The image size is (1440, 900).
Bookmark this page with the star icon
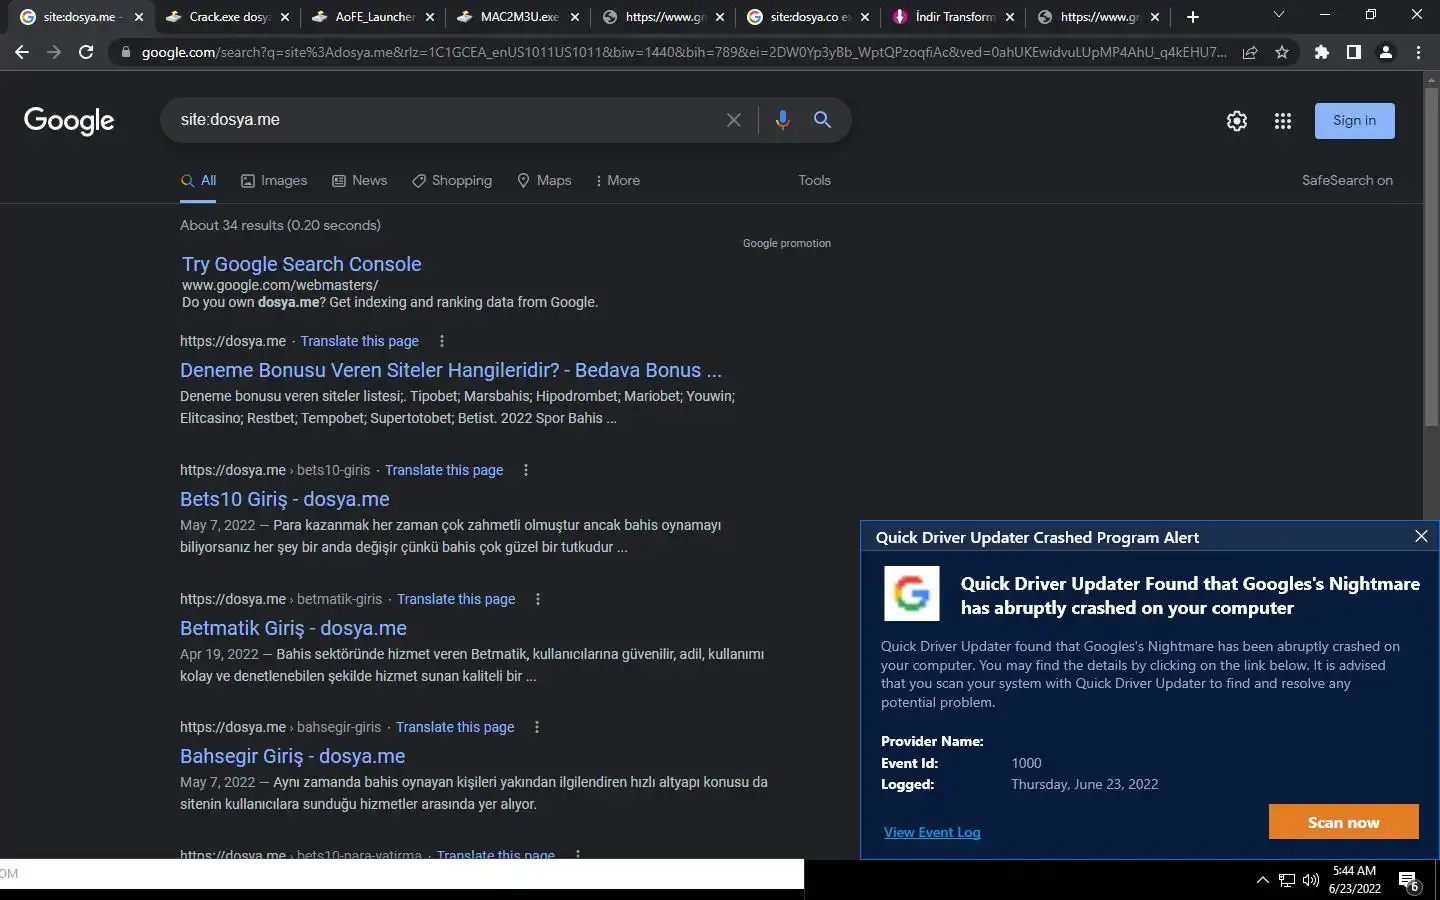click(x=1282, y=52)
